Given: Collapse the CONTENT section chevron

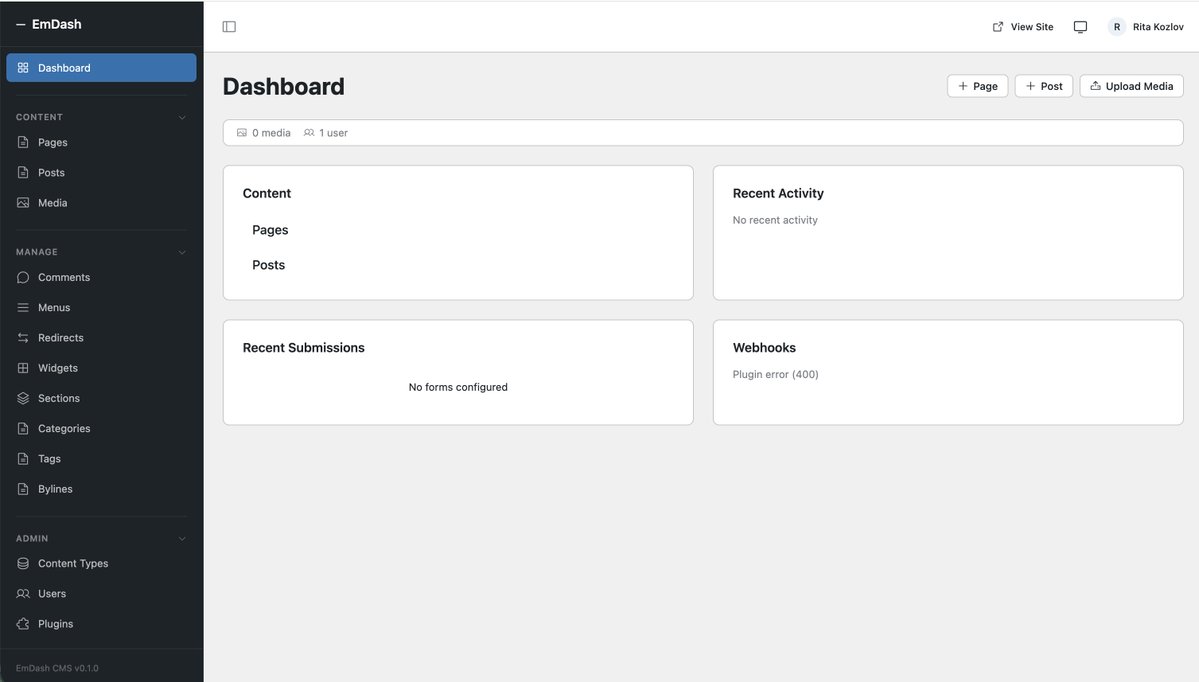Looking at the screenshot, I should [182, 118].
